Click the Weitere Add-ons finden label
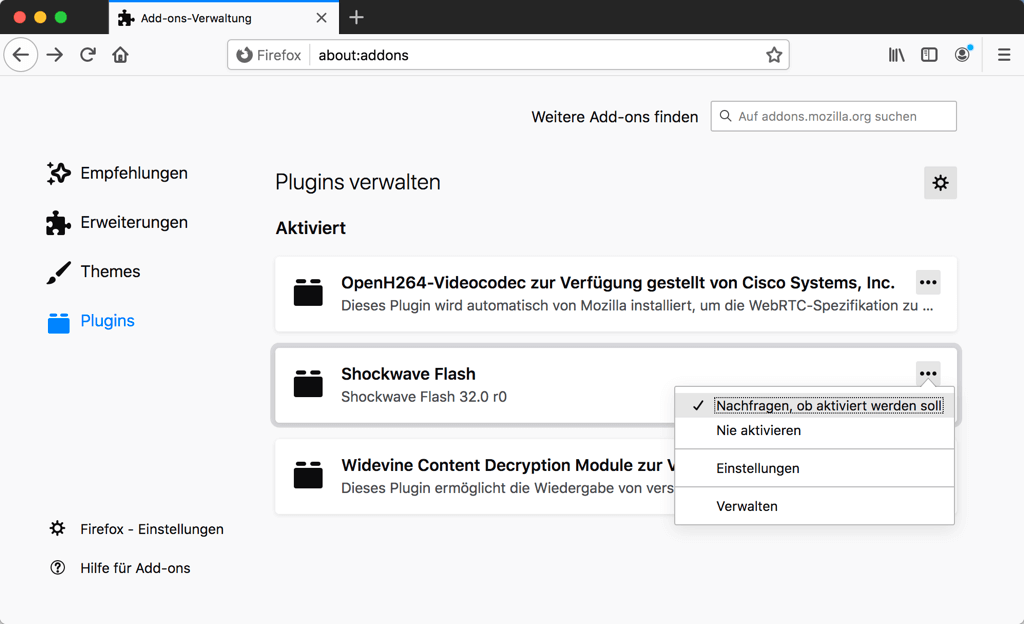Viewport: 1024px width, 624px height. (x=615, y=117)
